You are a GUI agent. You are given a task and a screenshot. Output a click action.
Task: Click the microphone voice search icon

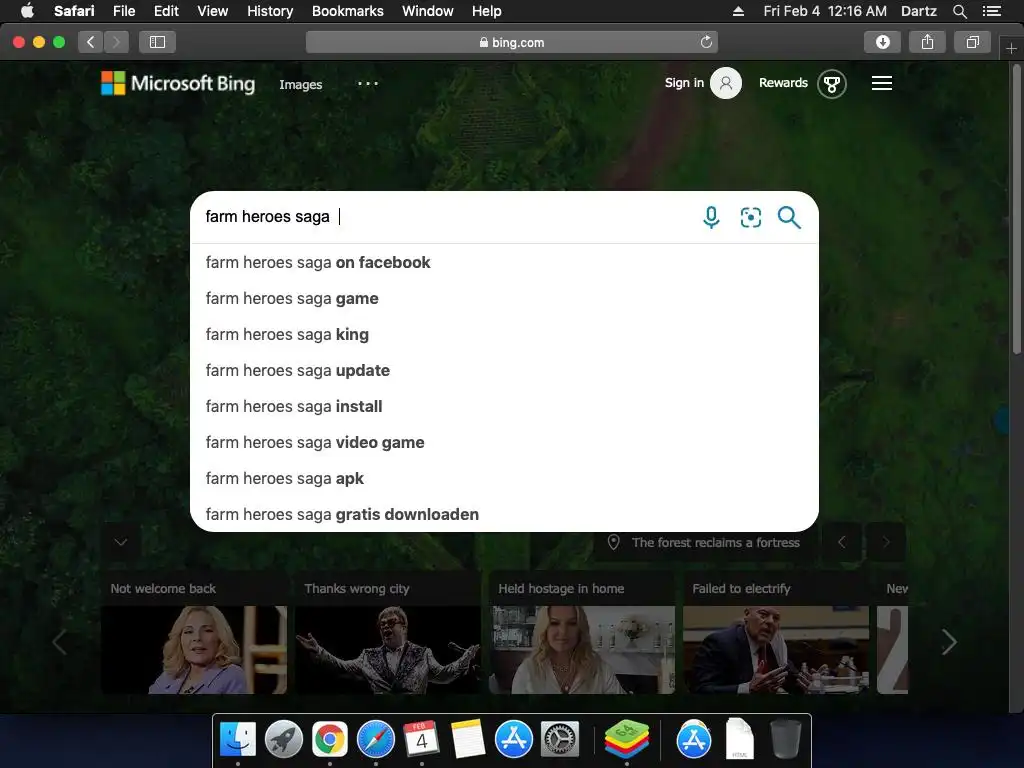(711, 217)
